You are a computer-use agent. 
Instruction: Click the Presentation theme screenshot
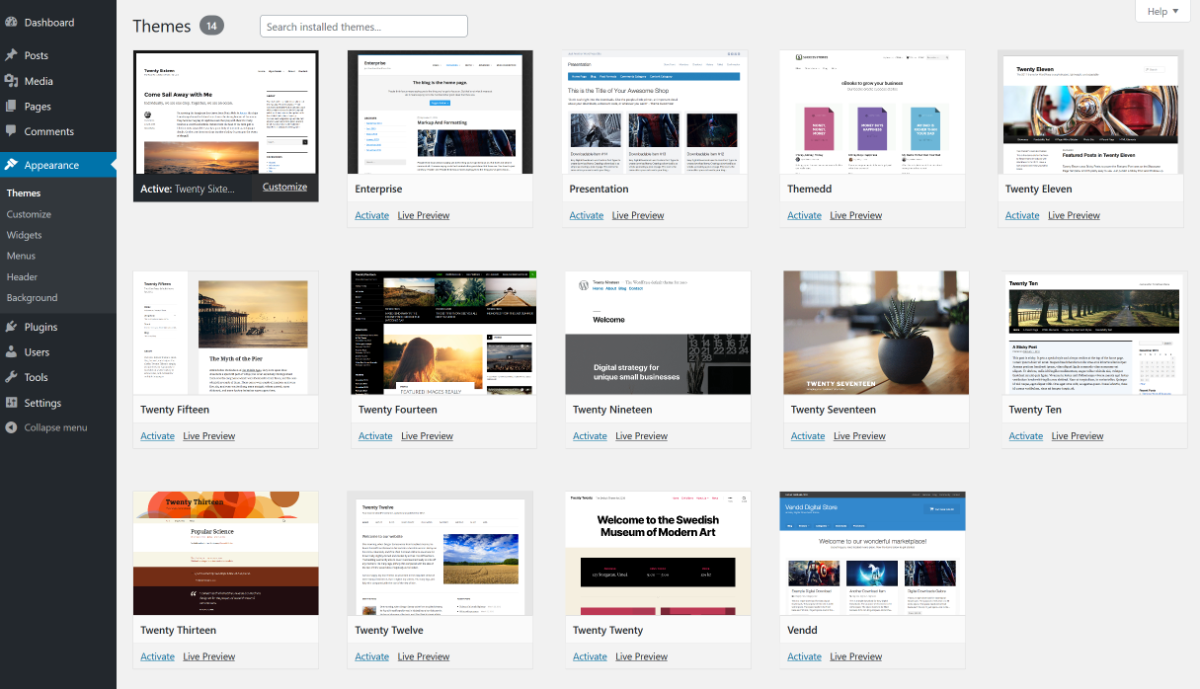[655, 112]
